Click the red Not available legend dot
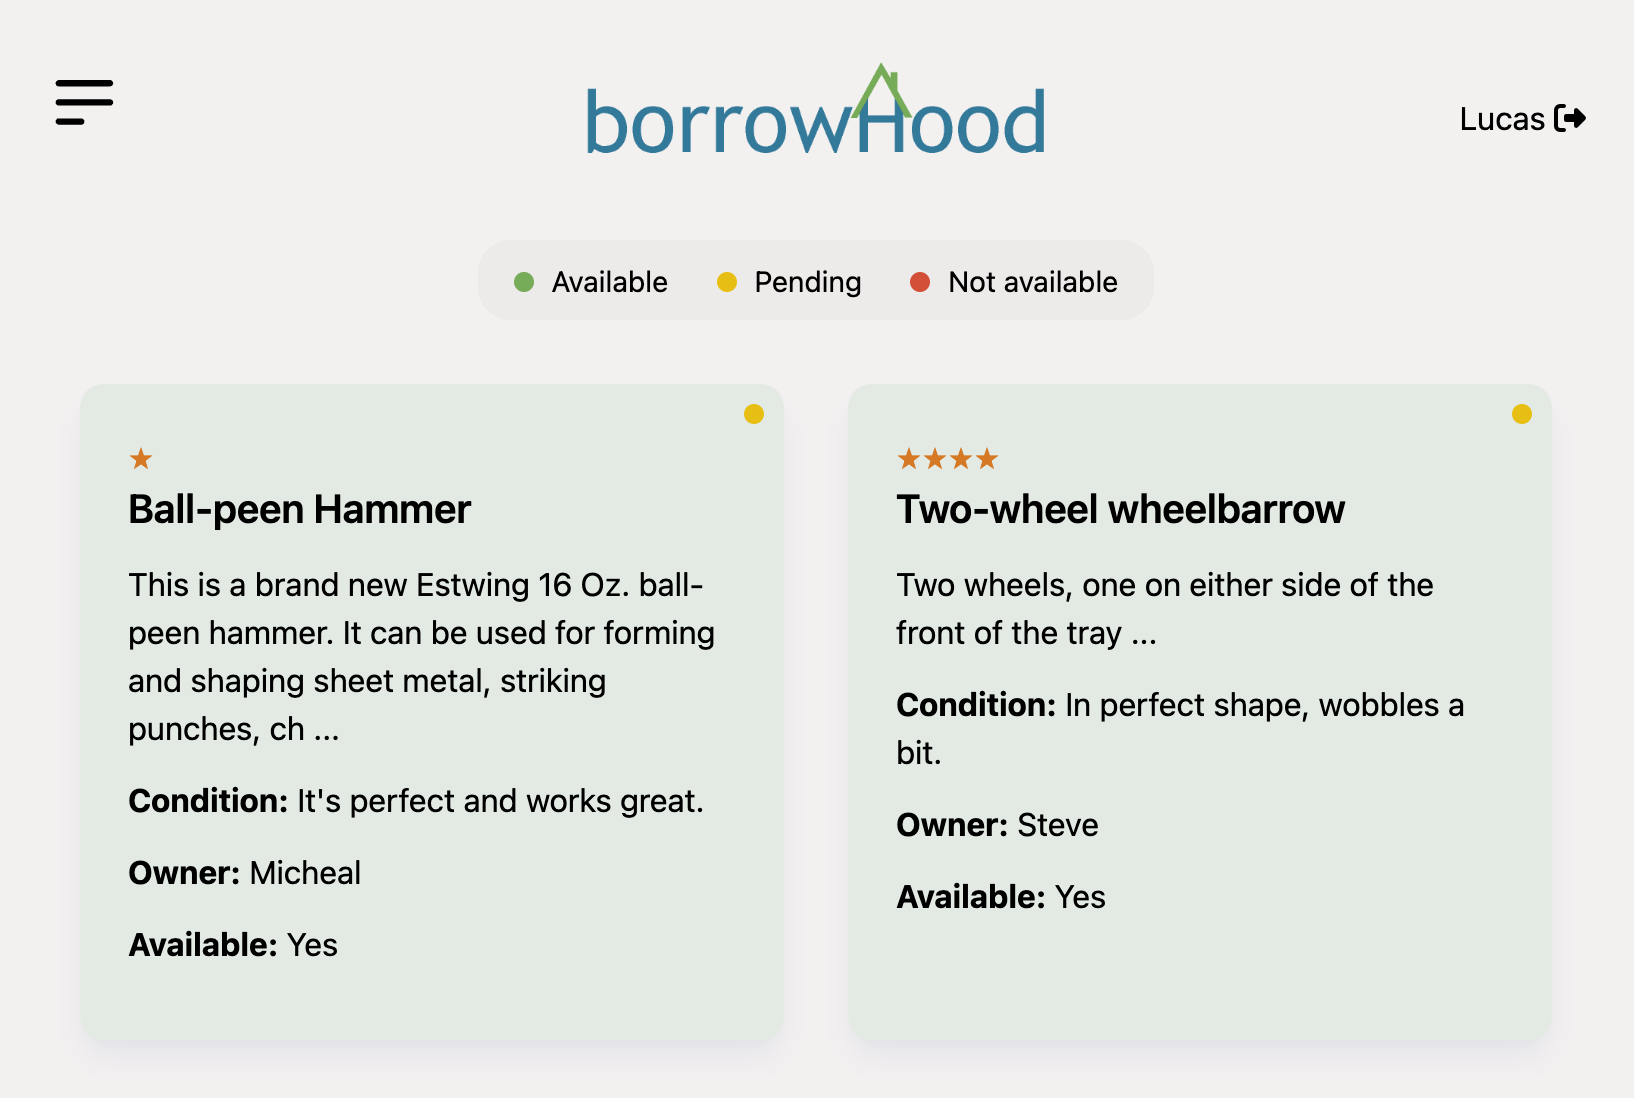The width and height of the screenshot is (1634, 1098). (921, 282)
